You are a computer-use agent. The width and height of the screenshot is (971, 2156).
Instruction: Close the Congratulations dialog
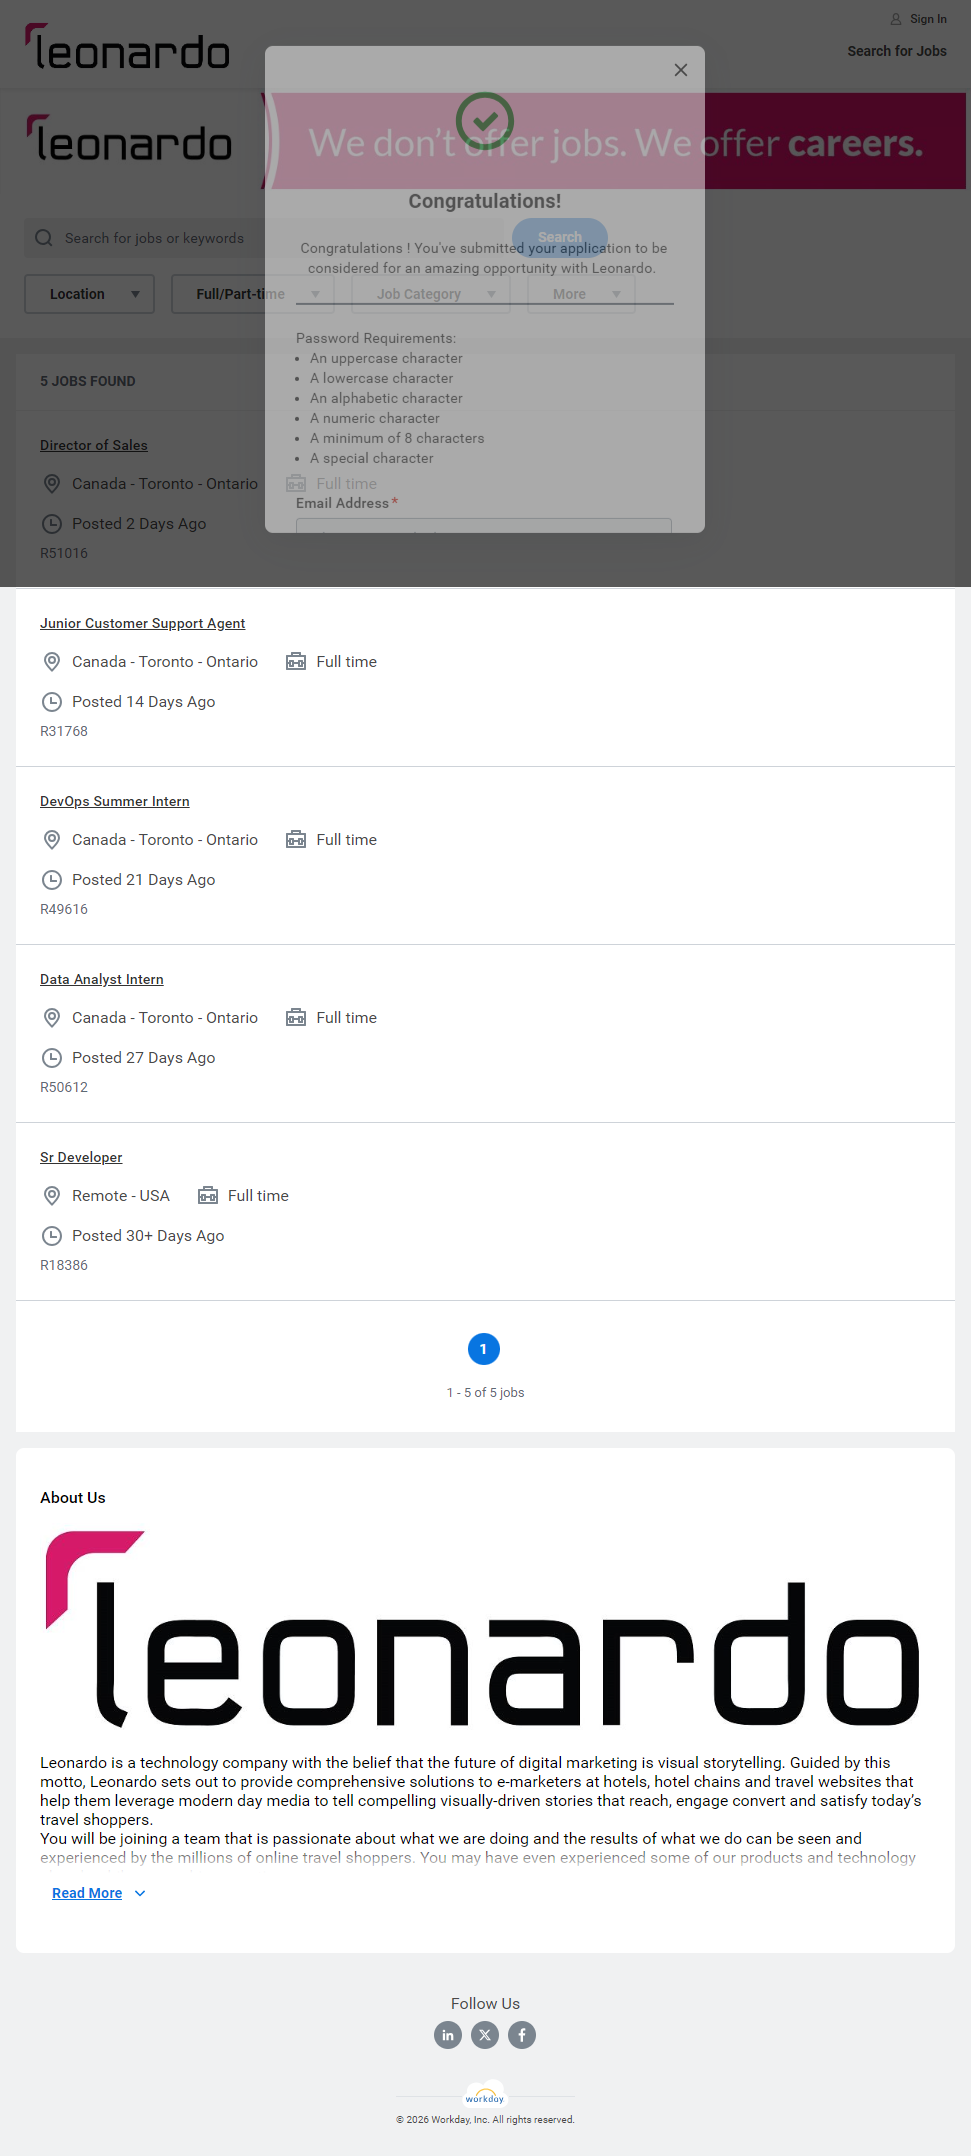point(681,70)
